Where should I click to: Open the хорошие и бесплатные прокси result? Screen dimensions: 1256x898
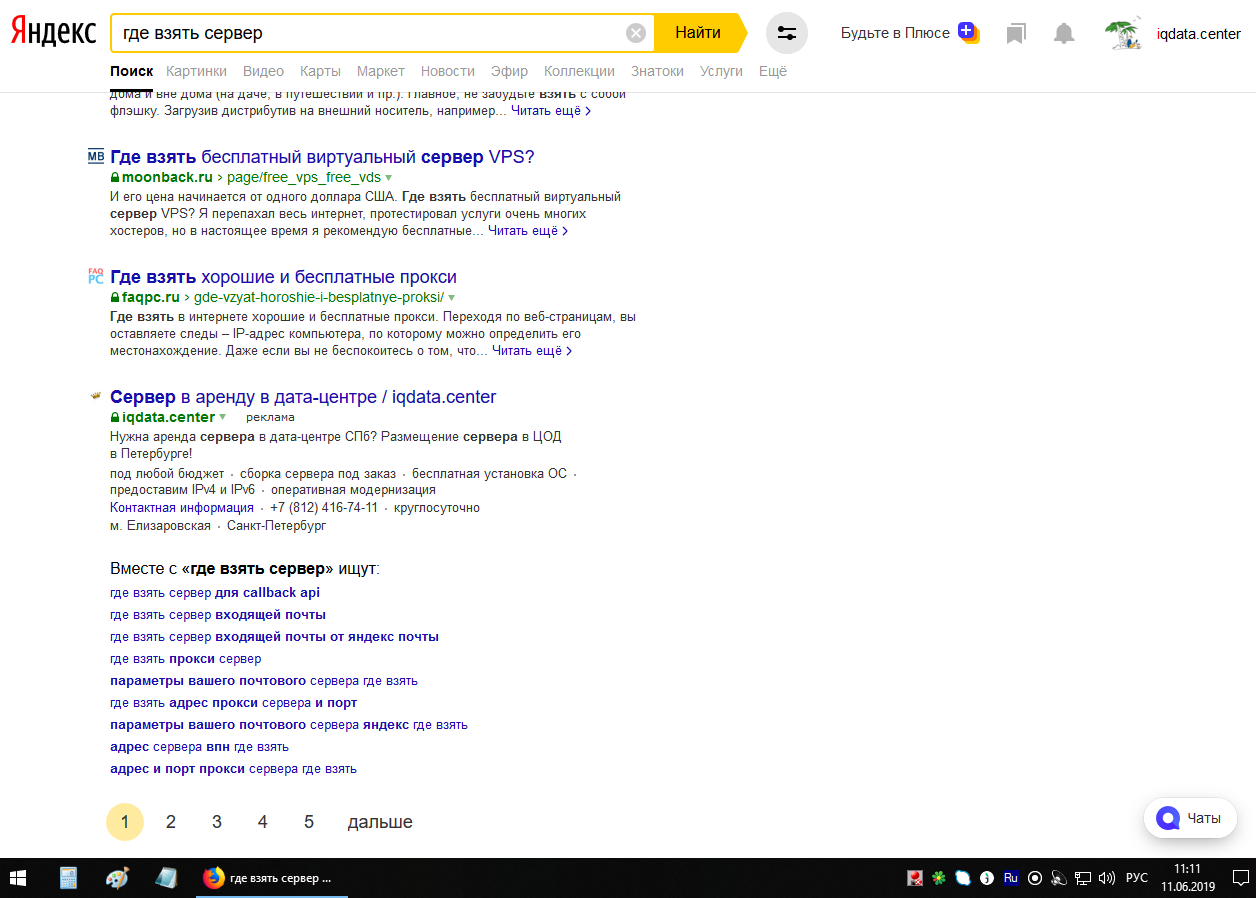pos(283,277)
